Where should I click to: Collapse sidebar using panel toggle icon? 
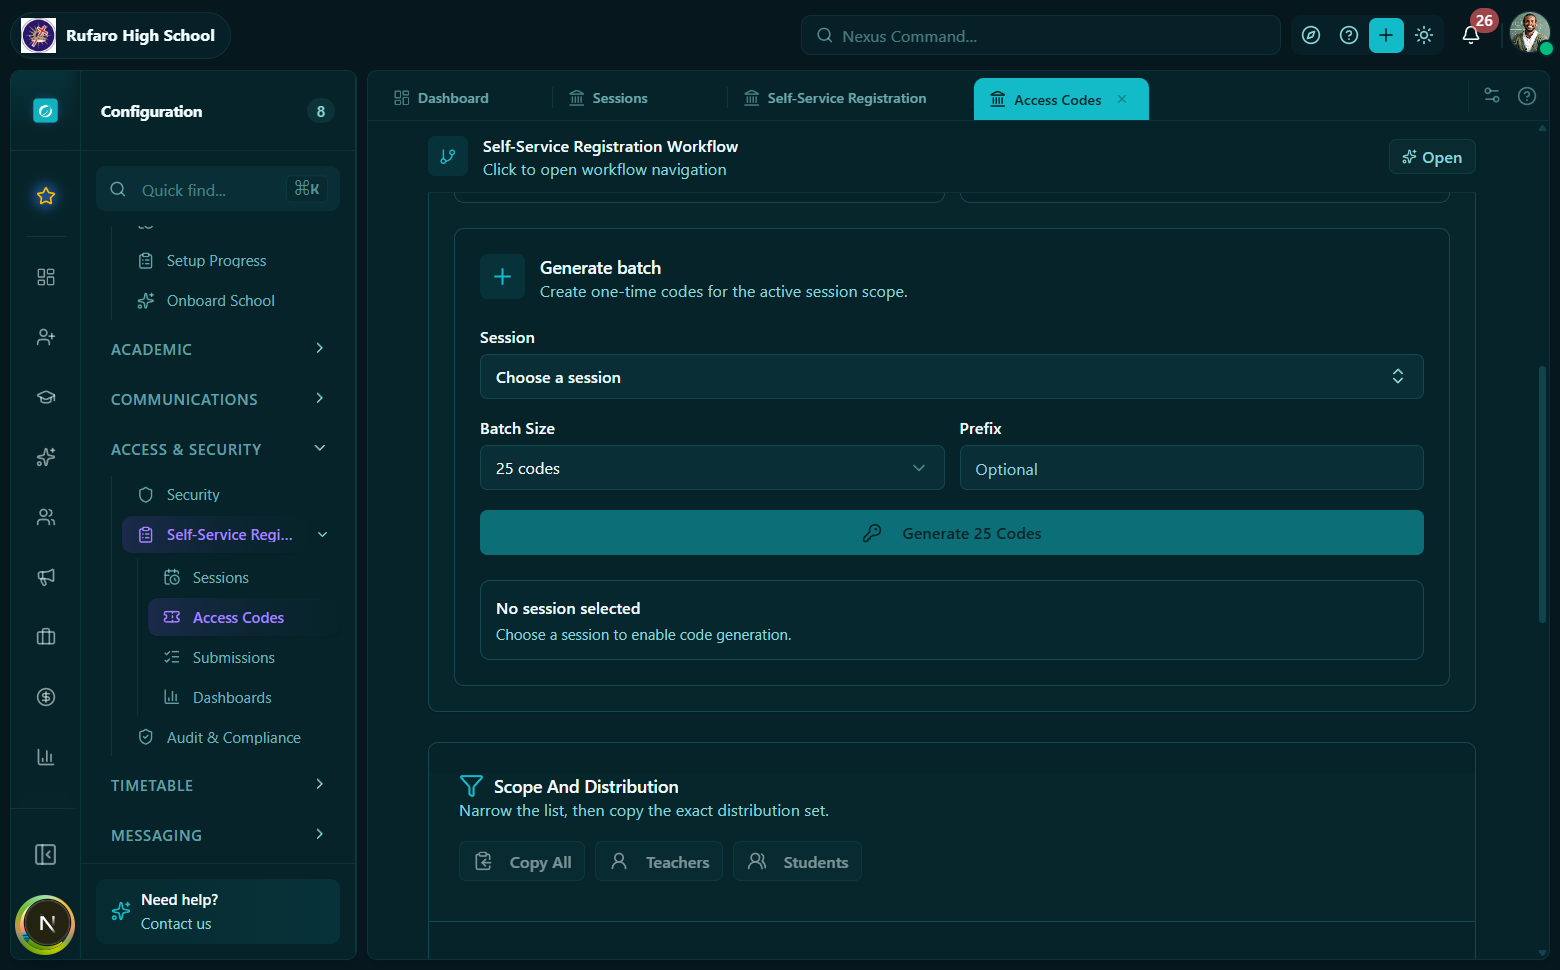click(46, 854)
